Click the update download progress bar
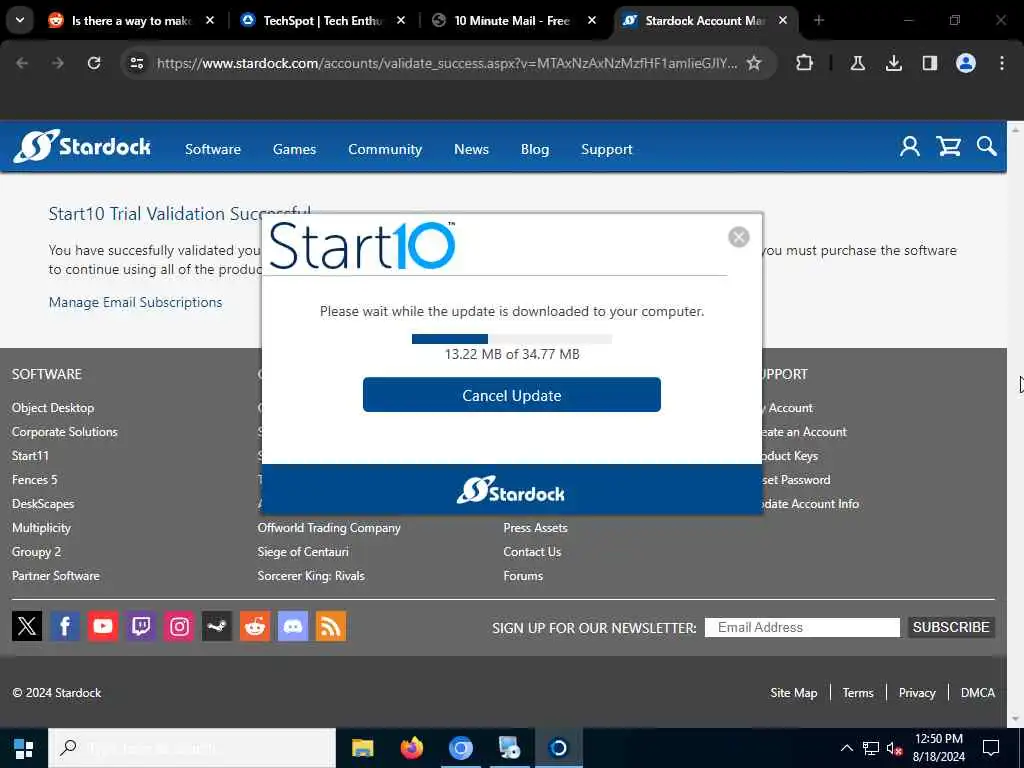The image size is (1024, 768). [x=511, y=338]
